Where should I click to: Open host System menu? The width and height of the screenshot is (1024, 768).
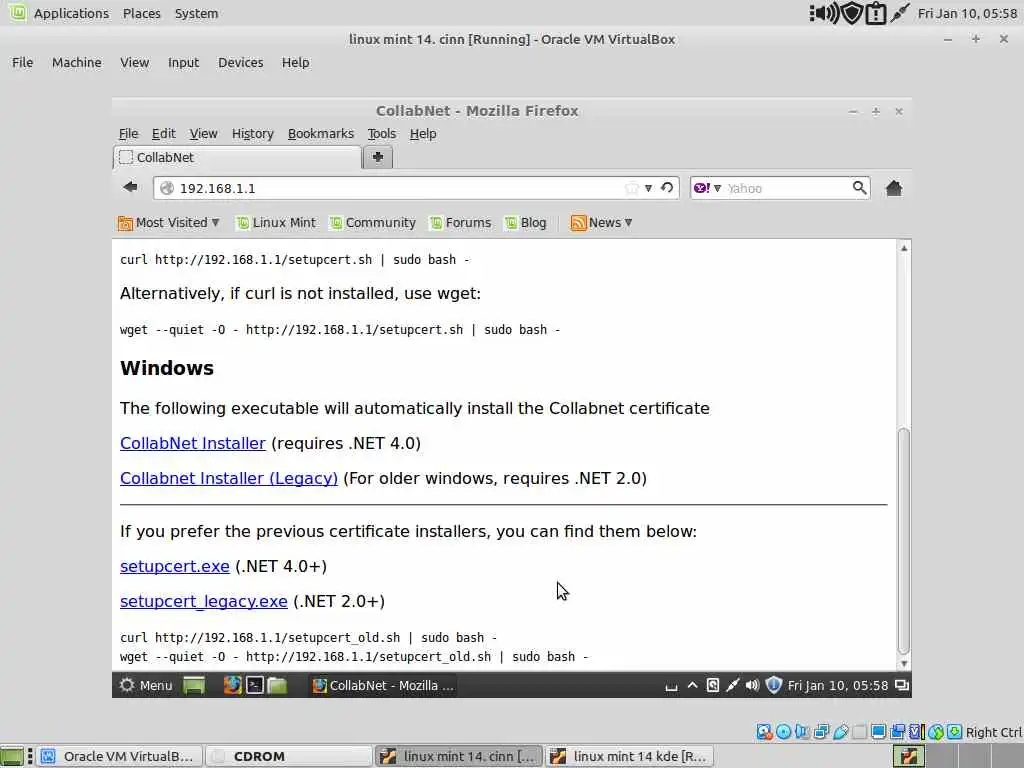point(196,13)
